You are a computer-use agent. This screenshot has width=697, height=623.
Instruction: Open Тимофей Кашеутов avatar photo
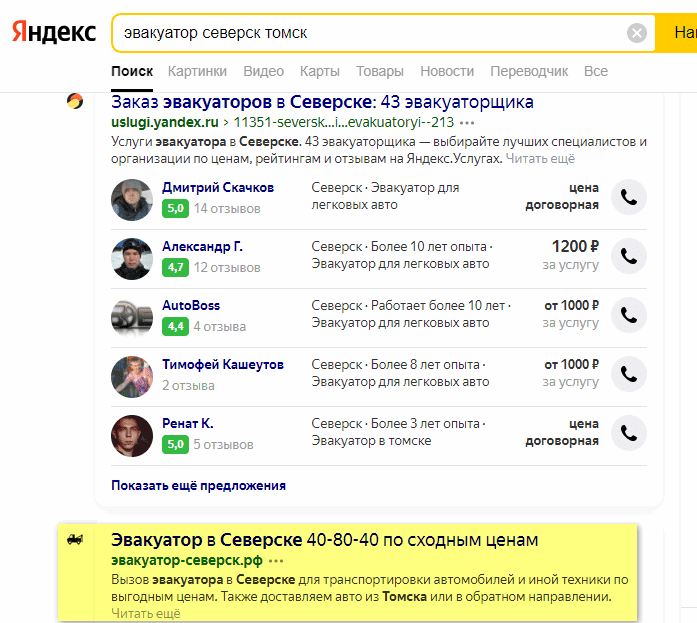tap(132, 377)
